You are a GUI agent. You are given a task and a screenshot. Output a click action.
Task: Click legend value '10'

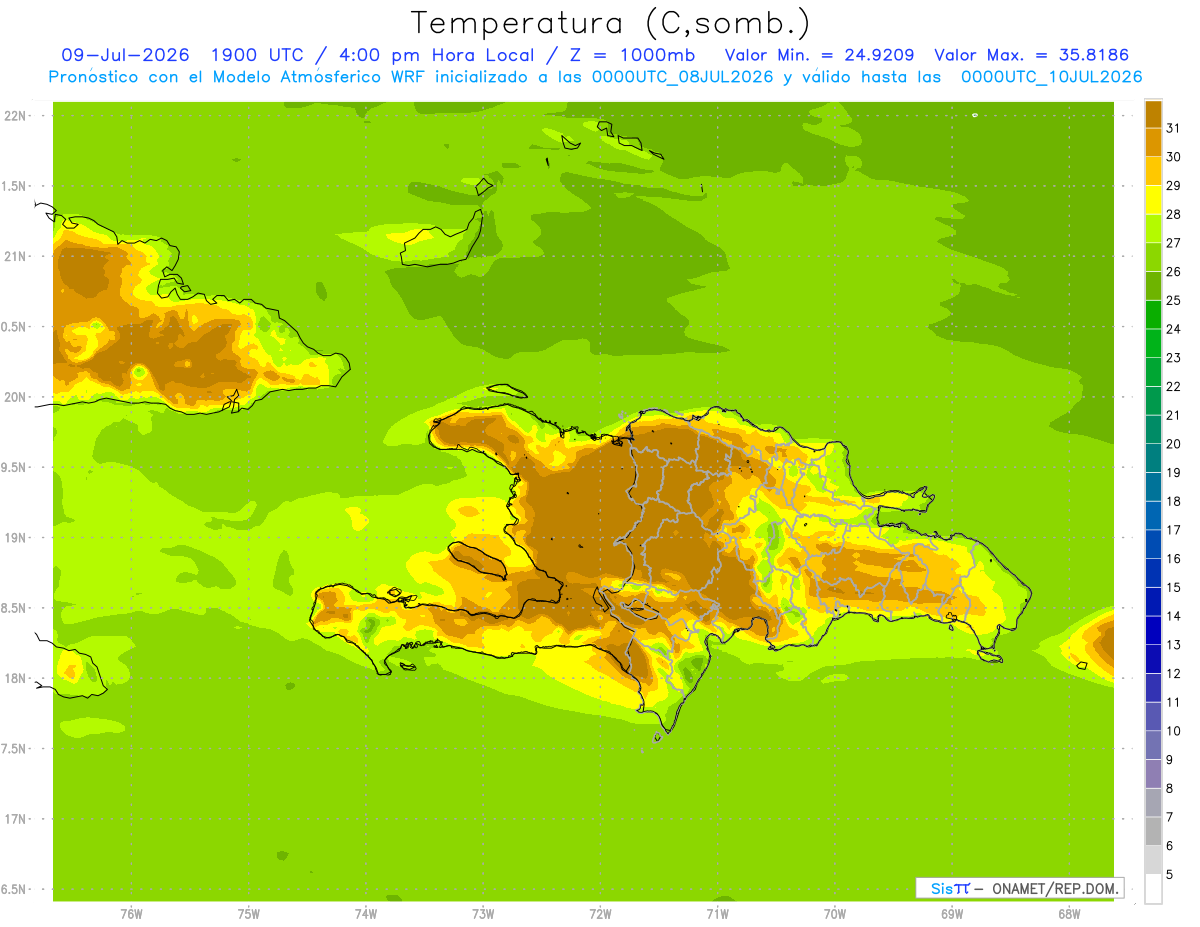coord(1174,731)
